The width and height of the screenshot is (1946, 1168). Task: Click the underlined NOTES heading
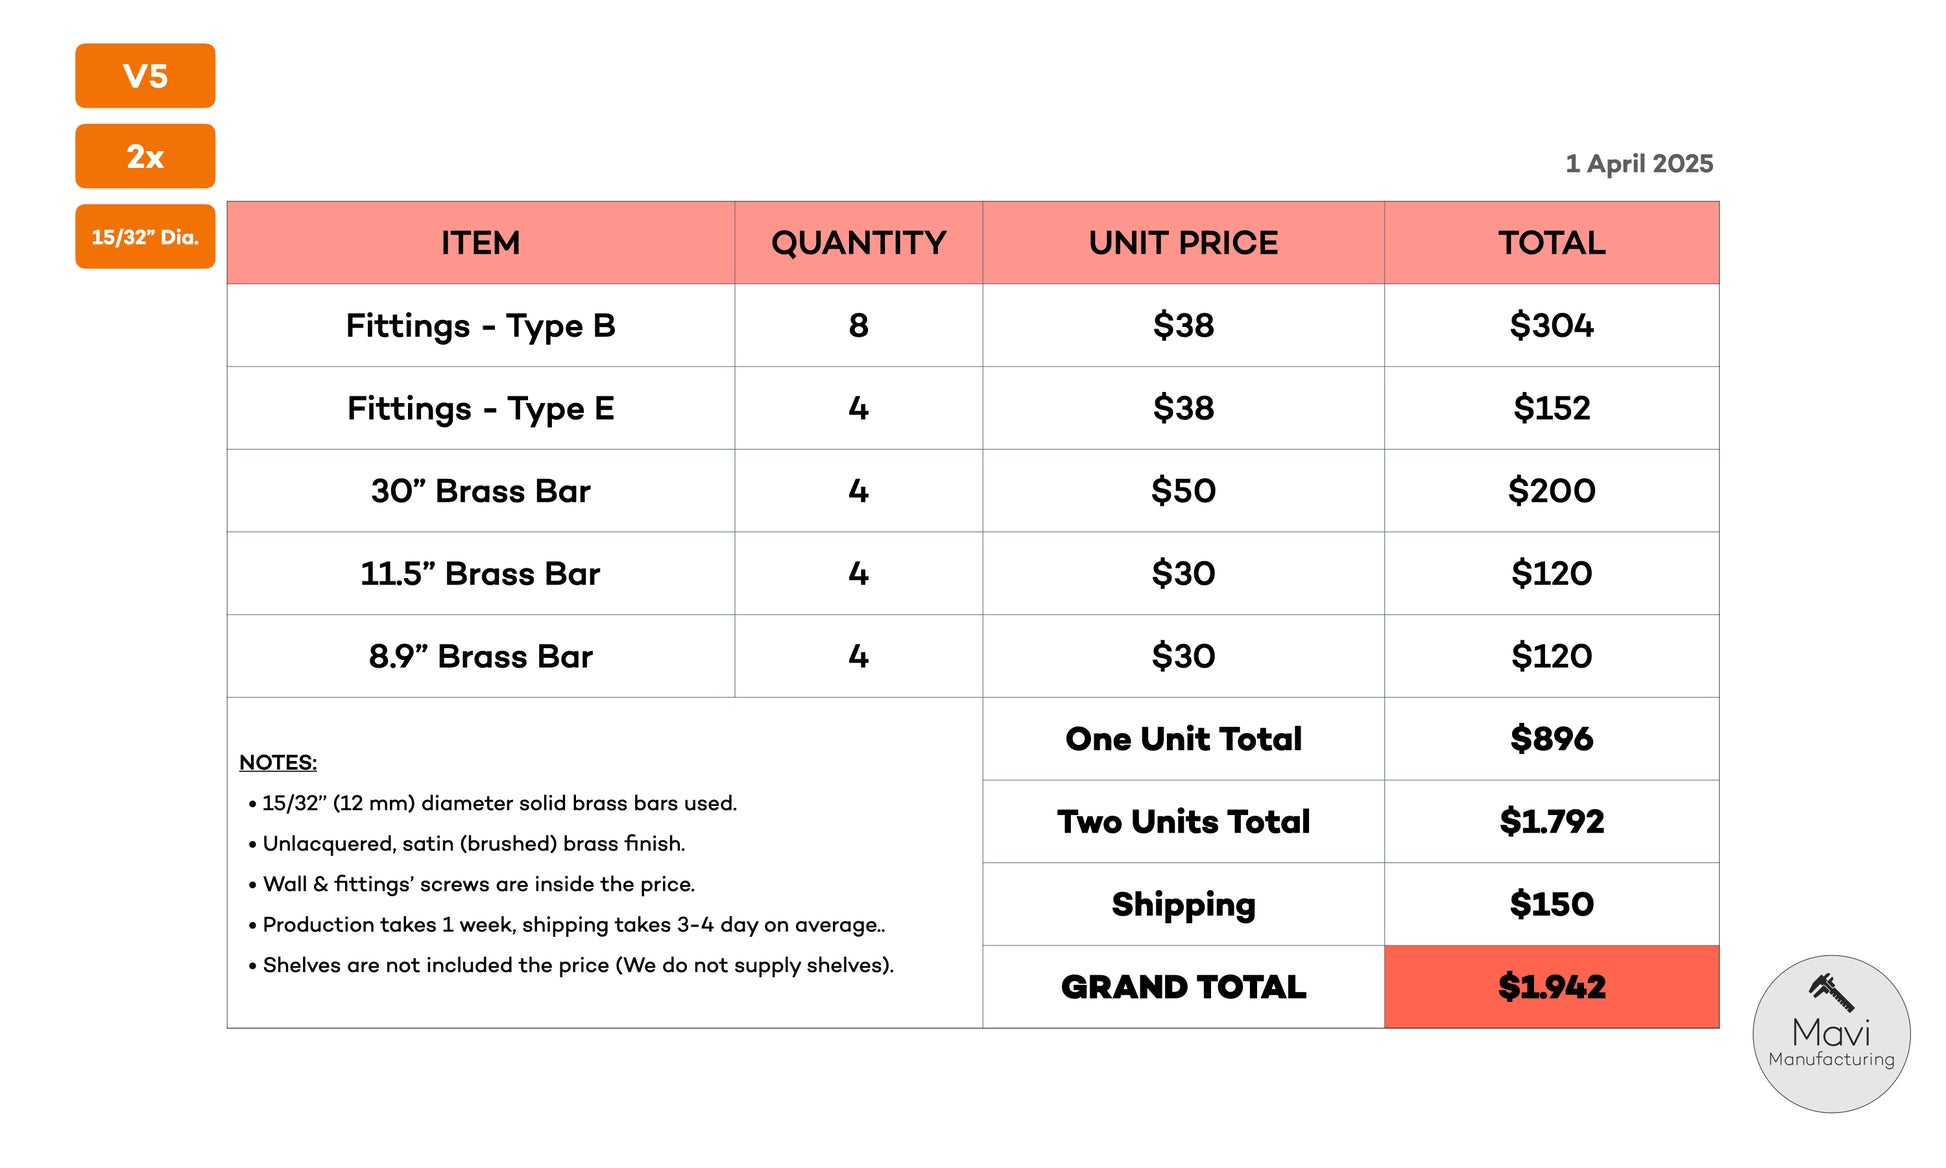tap(278, 763)
